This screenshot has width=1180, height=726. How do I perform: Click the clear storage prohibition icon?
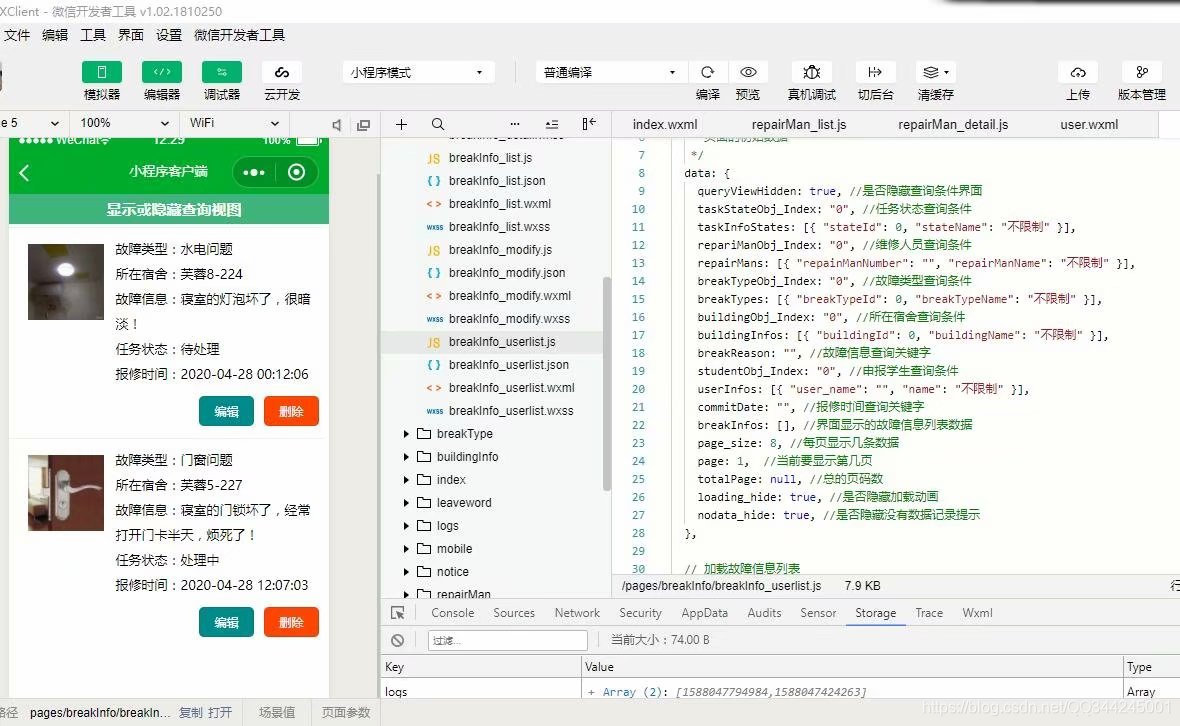[x=397, y=640]
